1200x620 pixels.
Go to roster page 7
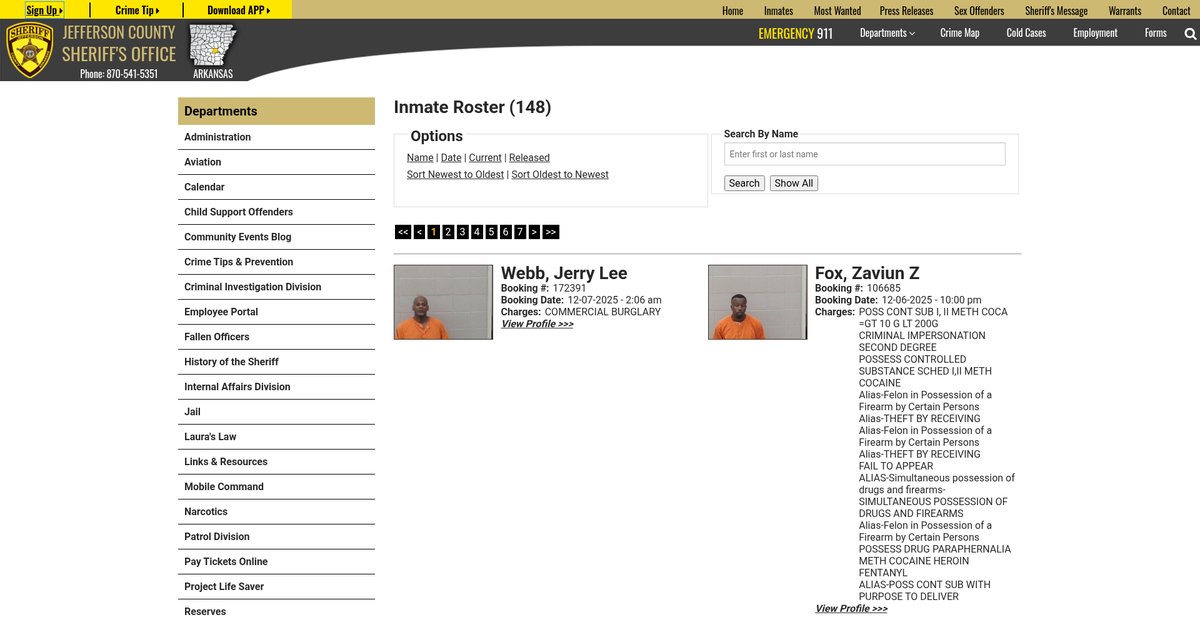click(x=520, y=232)
